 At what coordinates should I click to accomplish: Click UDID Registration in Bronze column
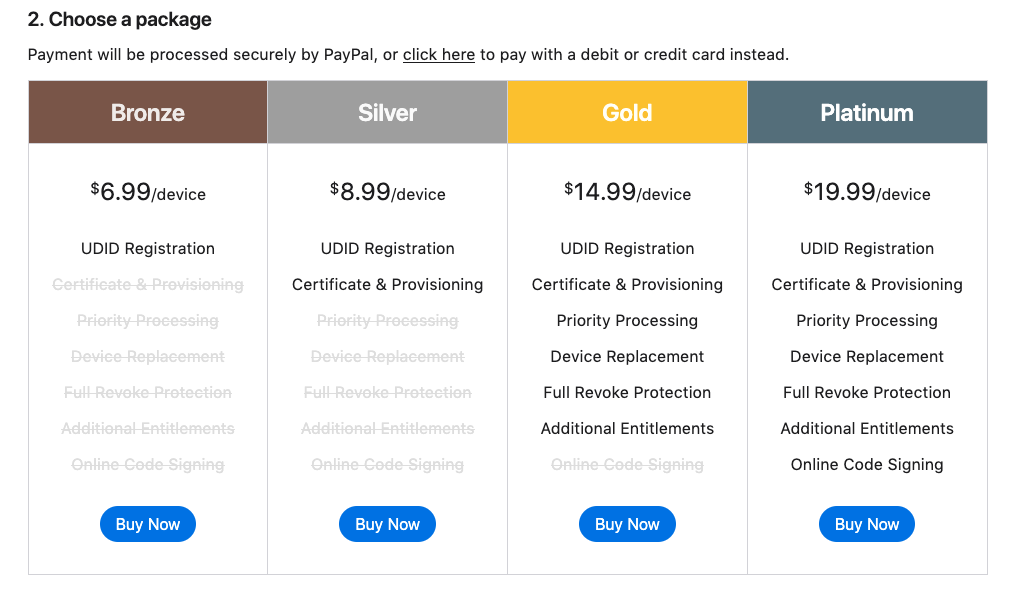click(148, 248)
